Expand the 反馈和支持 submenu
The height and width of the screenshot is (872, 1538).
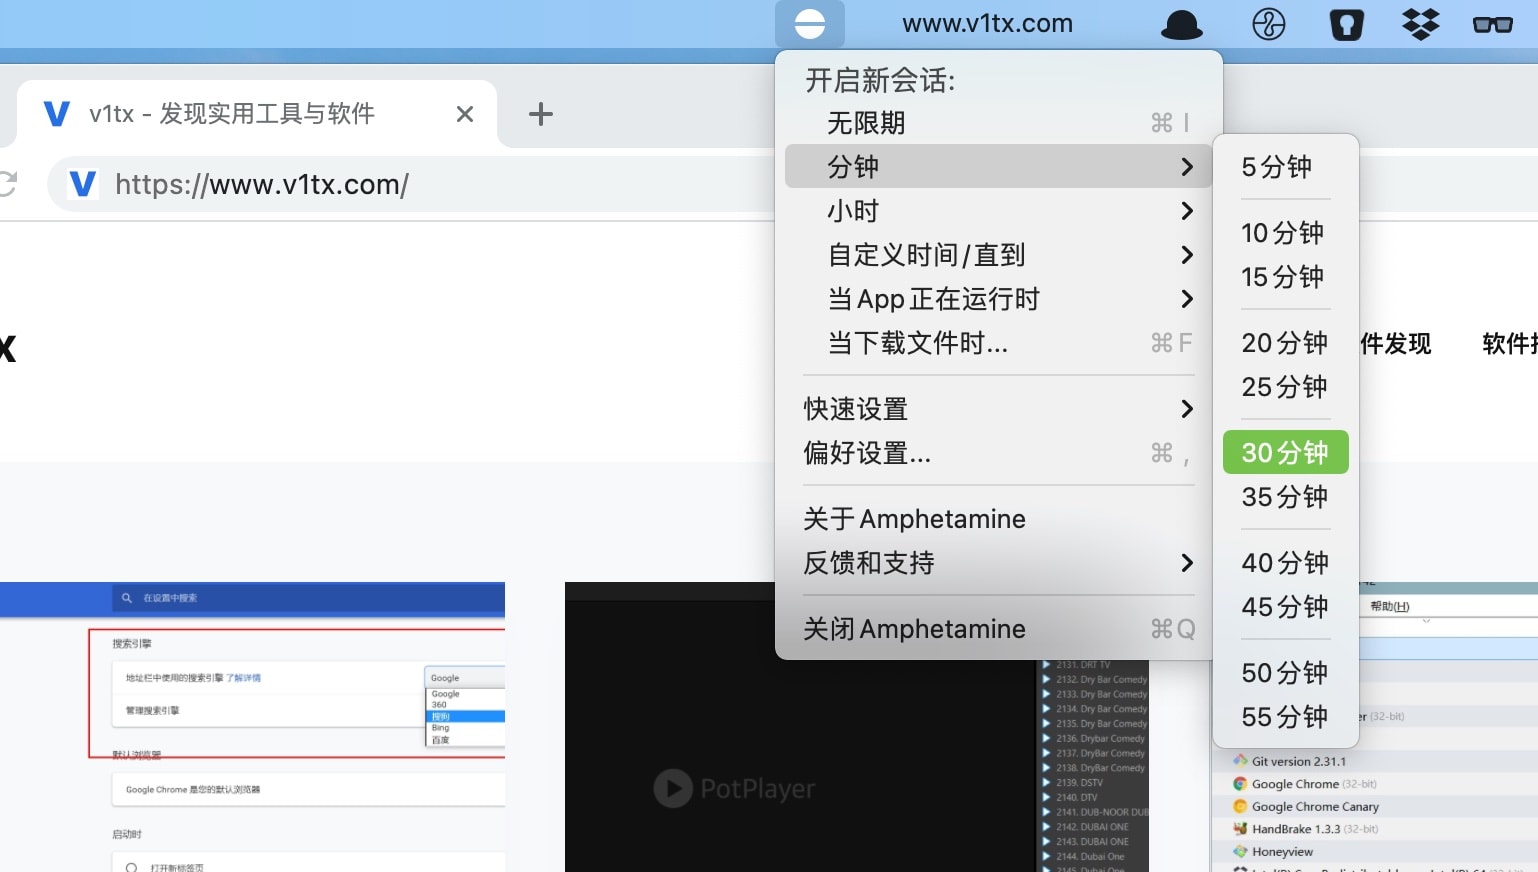click(x=999, y=563)
